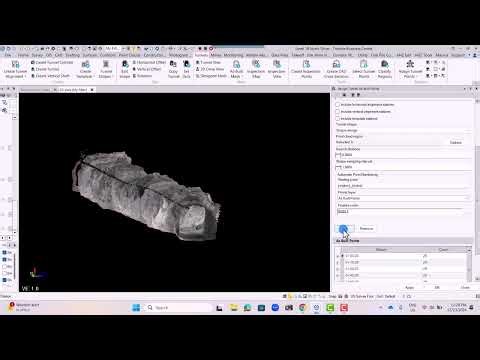Click the Starting point input field
This screenshot has width=480, height=360.
pyautogui.click(x=404, y=186)
